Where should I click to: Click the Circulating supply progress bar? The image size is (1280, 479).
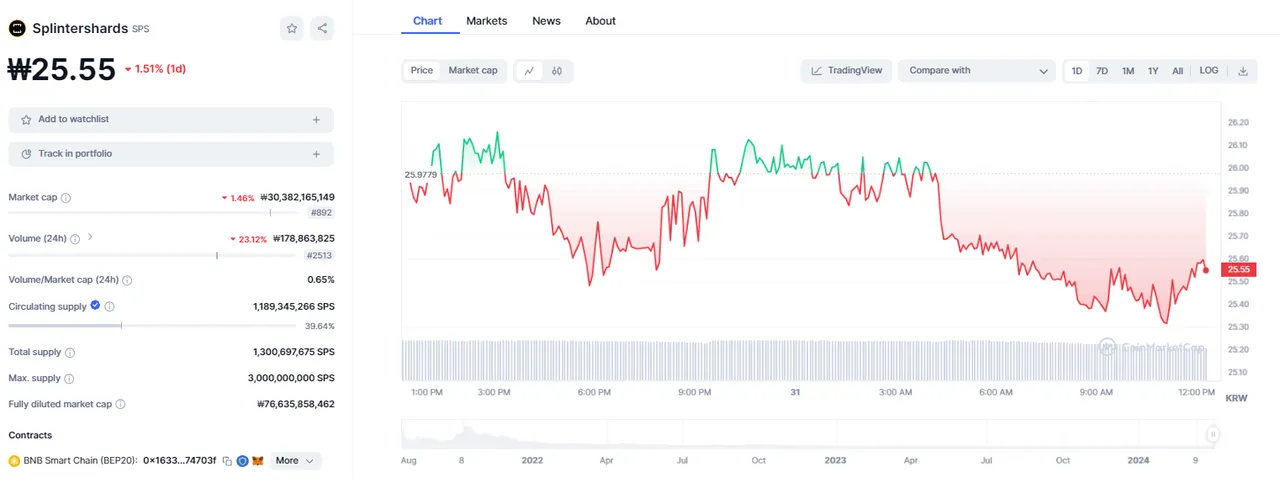[x=154, y=325]
